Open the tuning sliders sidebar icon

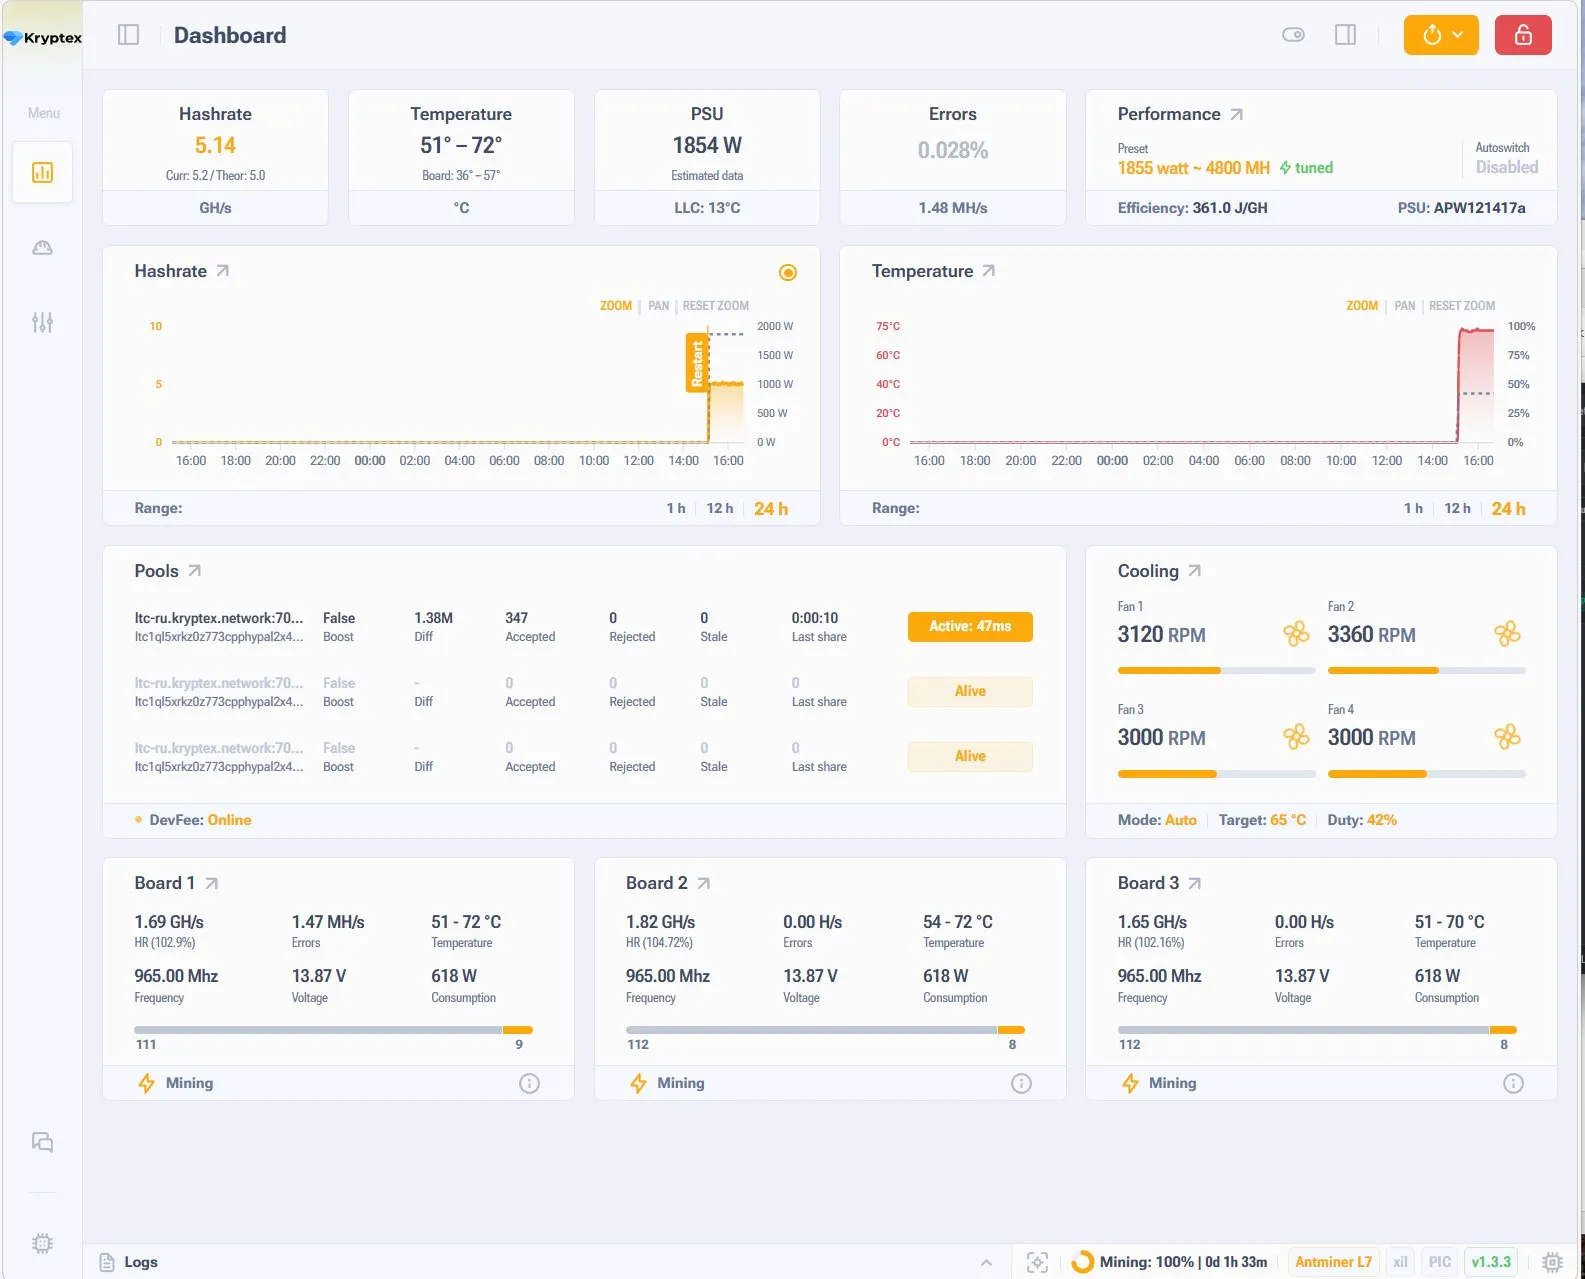(x=42, y=322)
